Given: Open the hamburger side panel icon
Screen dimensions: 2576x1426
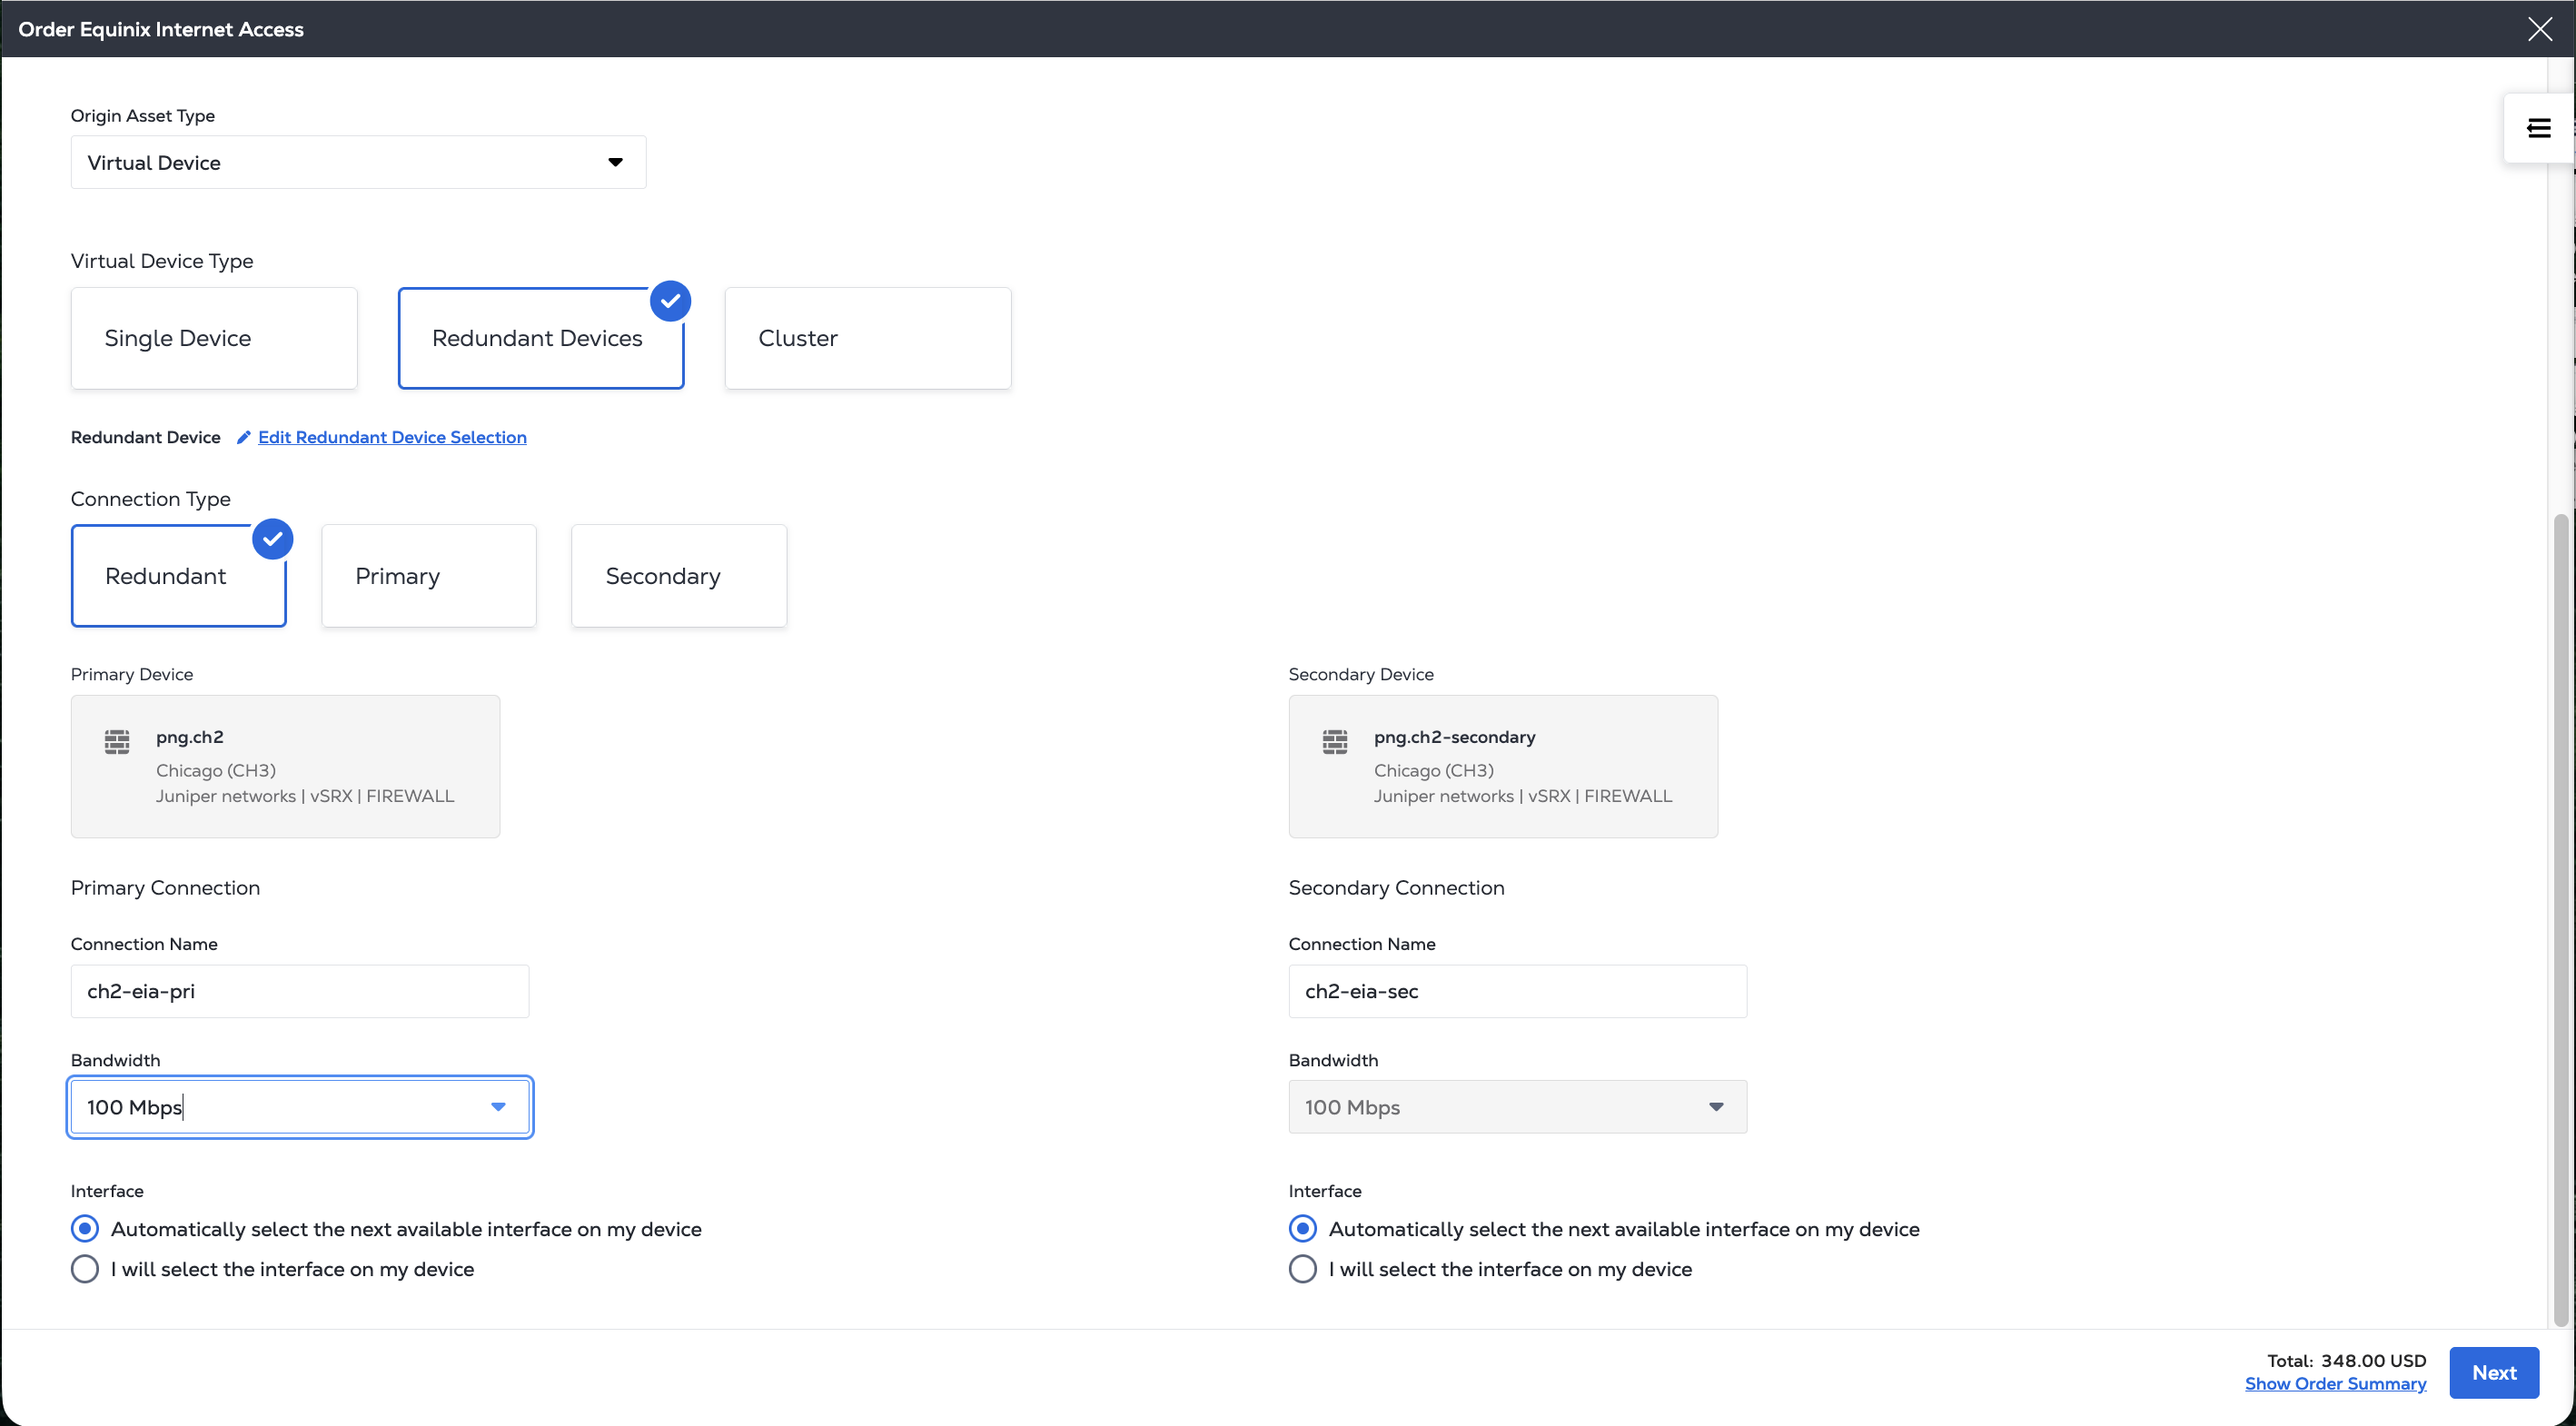Looking at the screenshot, I should pos(2538,128).
